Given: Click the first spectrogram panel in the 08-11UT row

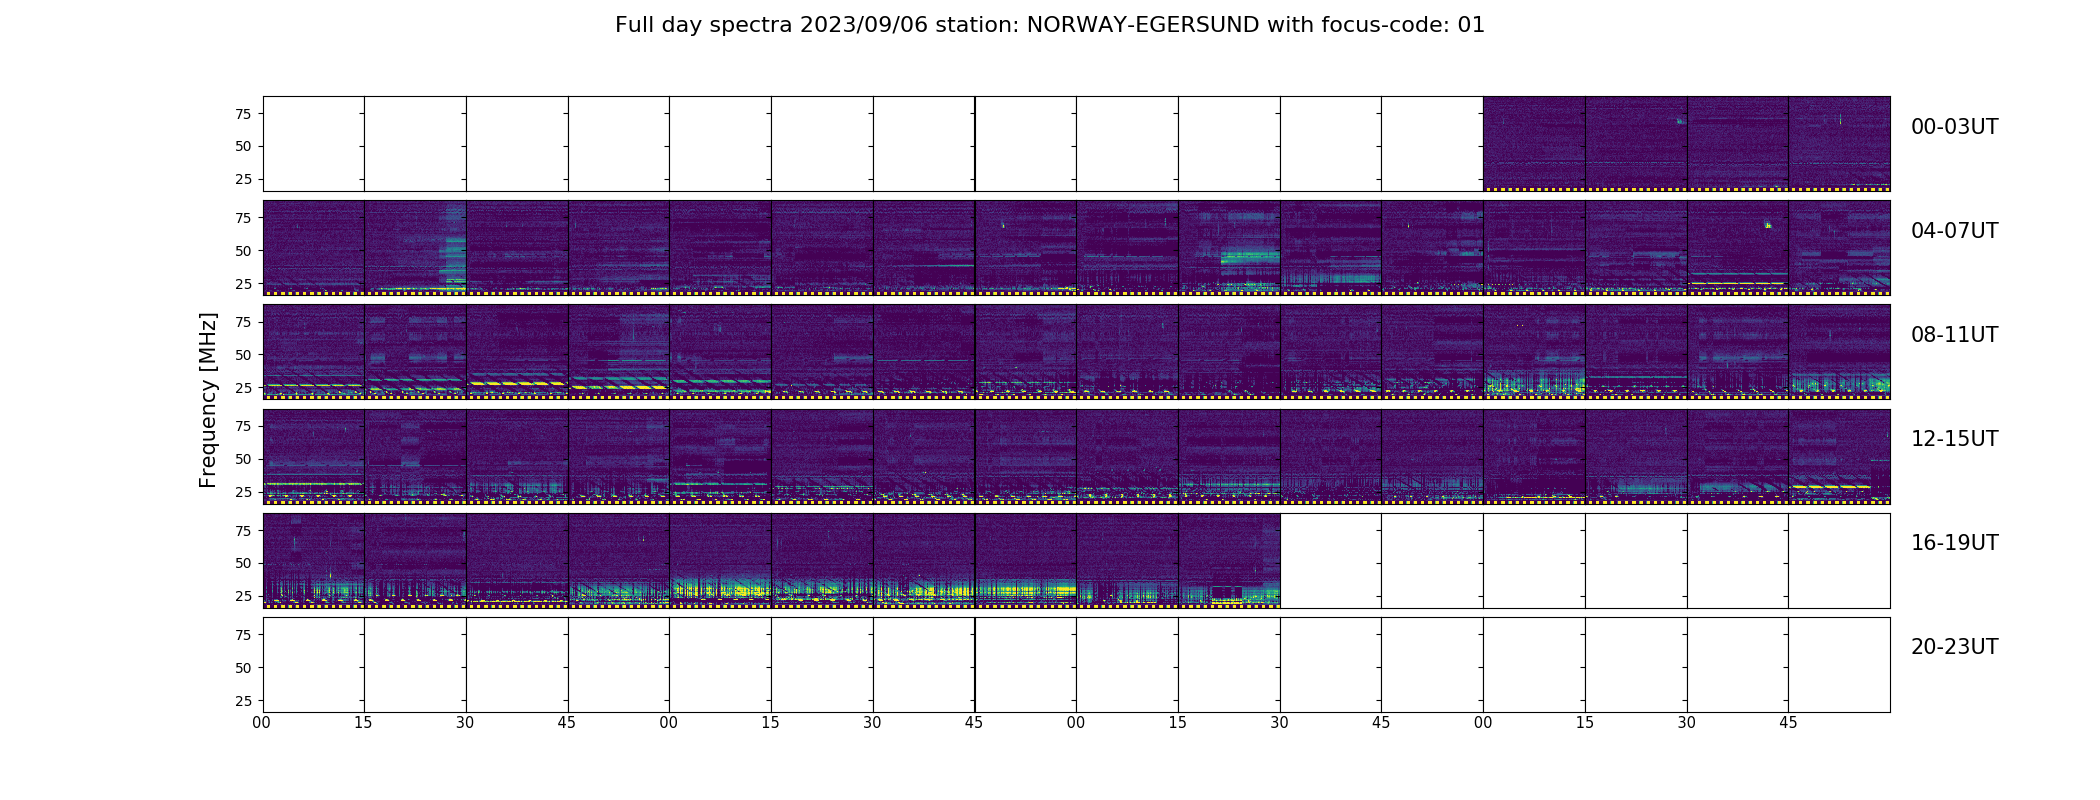Looking at the screenshot, I should coord(314,352).
